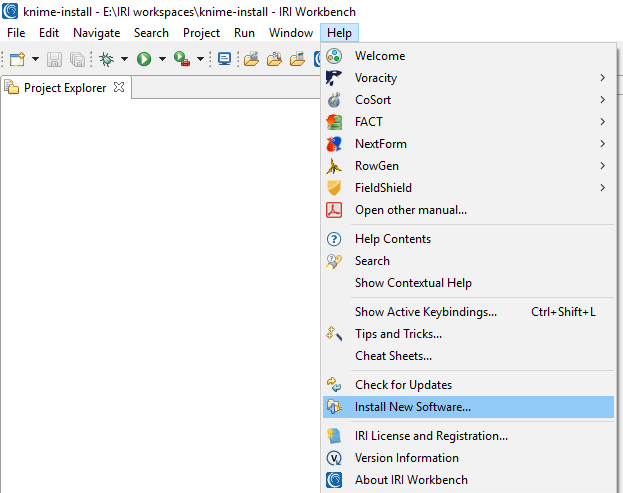Viewport: 623px width, 493px height.
Task: Click the Help Contents question mark icon
Action: [334, 239]
